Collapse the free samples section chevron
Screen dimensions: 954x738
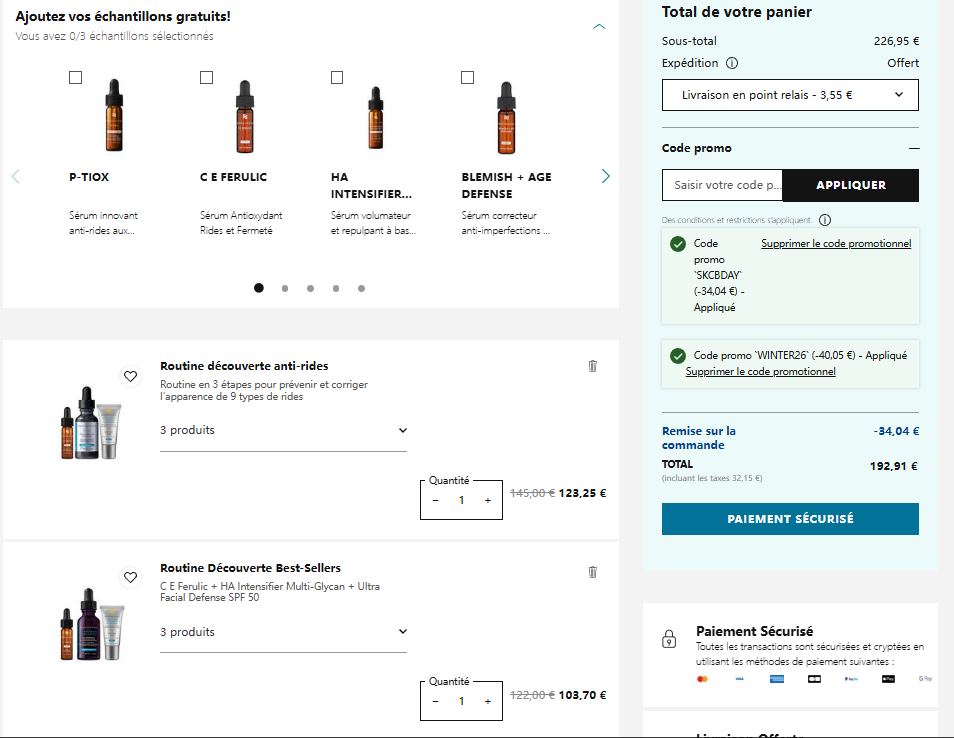599,27
